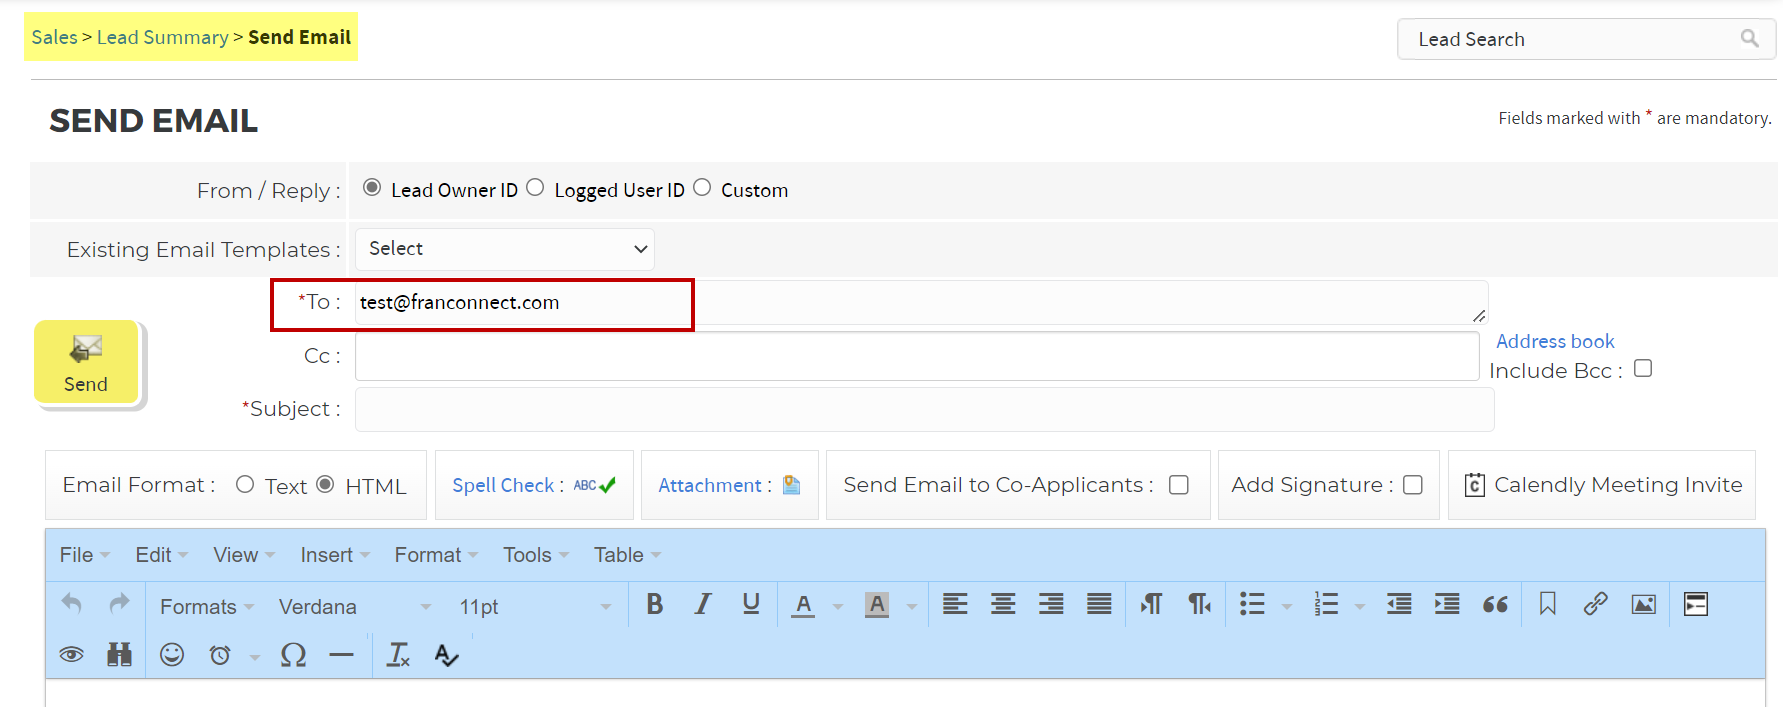Toggle Italic formatting
Screen dimensions: 1783x707
(x=703, y=604)
